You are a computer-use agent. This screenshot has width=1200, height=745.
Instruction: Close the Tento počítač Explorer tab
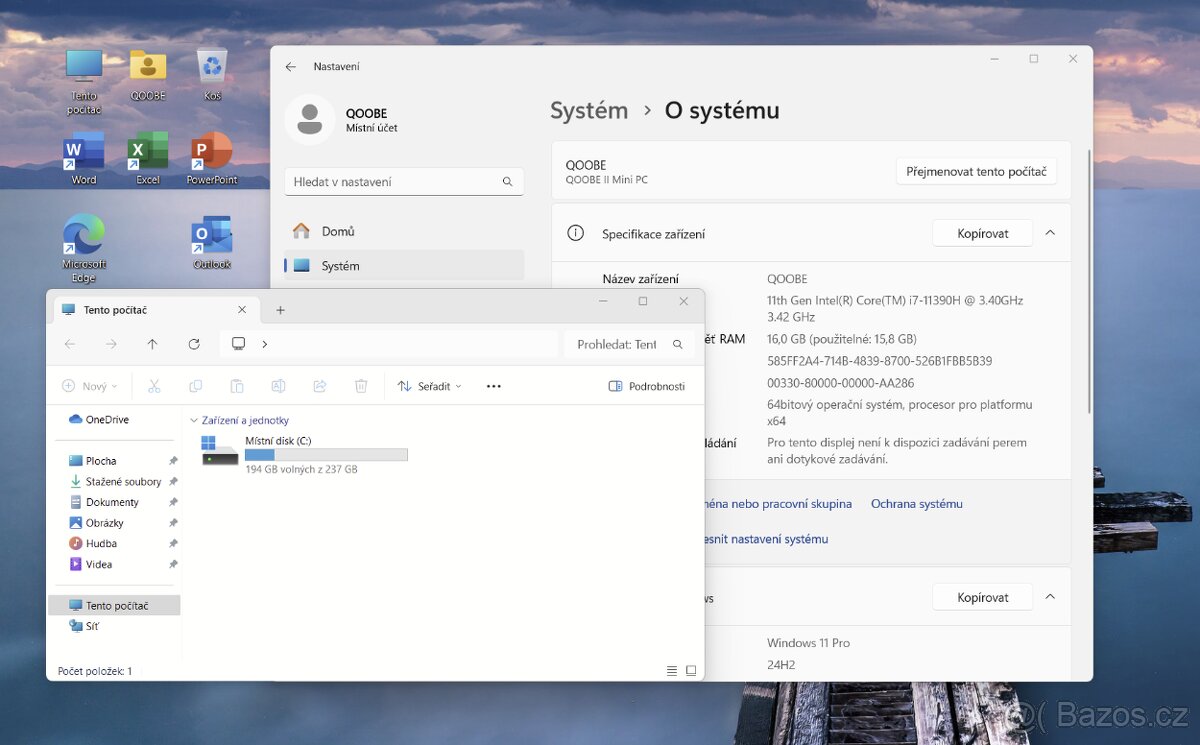(x=242, y=310)
